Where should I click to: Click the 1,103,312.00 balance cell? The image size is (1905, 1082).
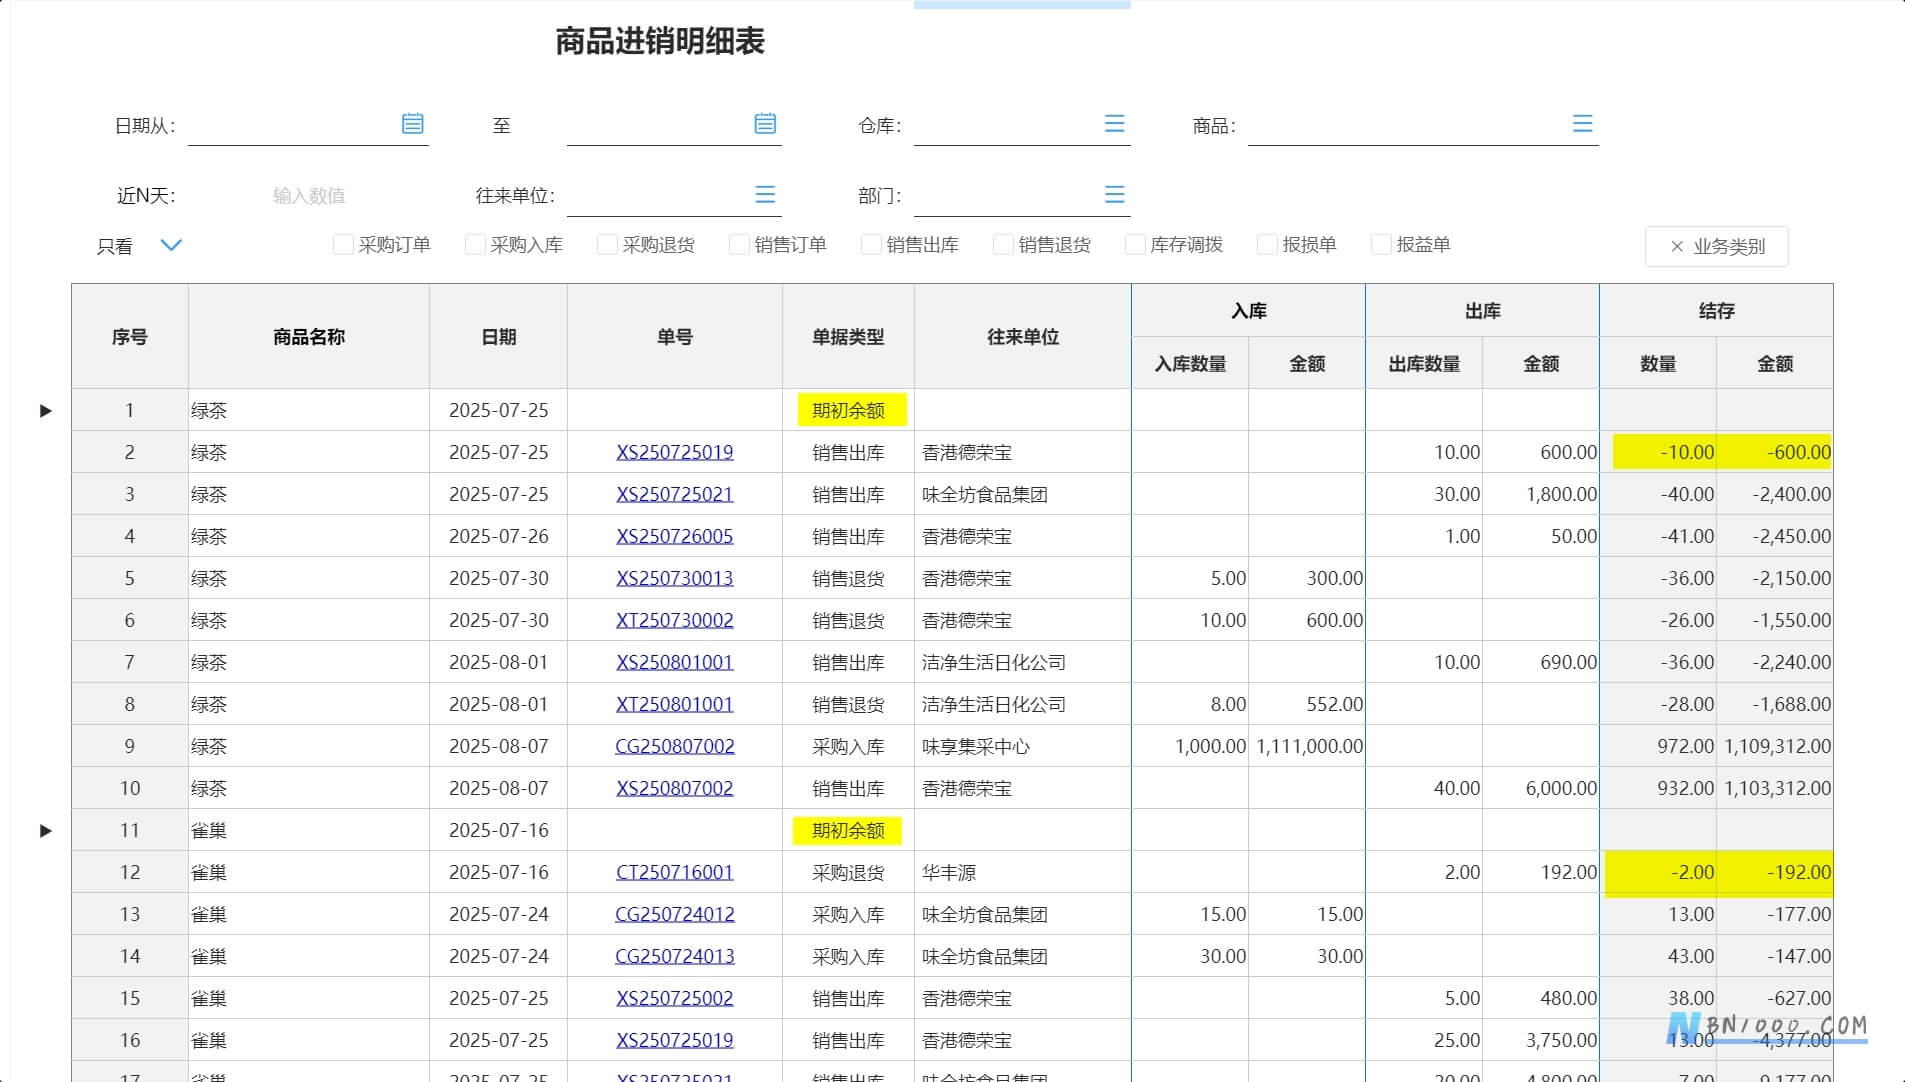tap(1775, 788)
